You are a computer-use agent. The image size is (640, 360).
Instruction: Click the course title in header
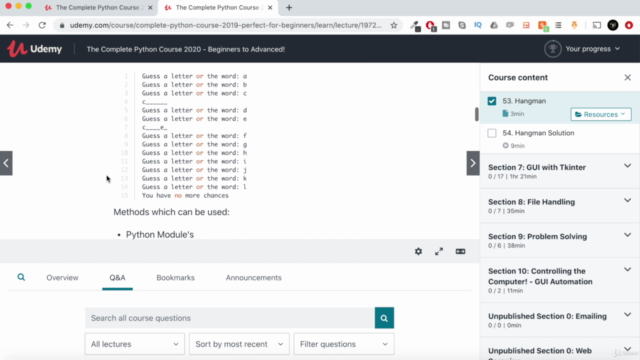[186, 49]
